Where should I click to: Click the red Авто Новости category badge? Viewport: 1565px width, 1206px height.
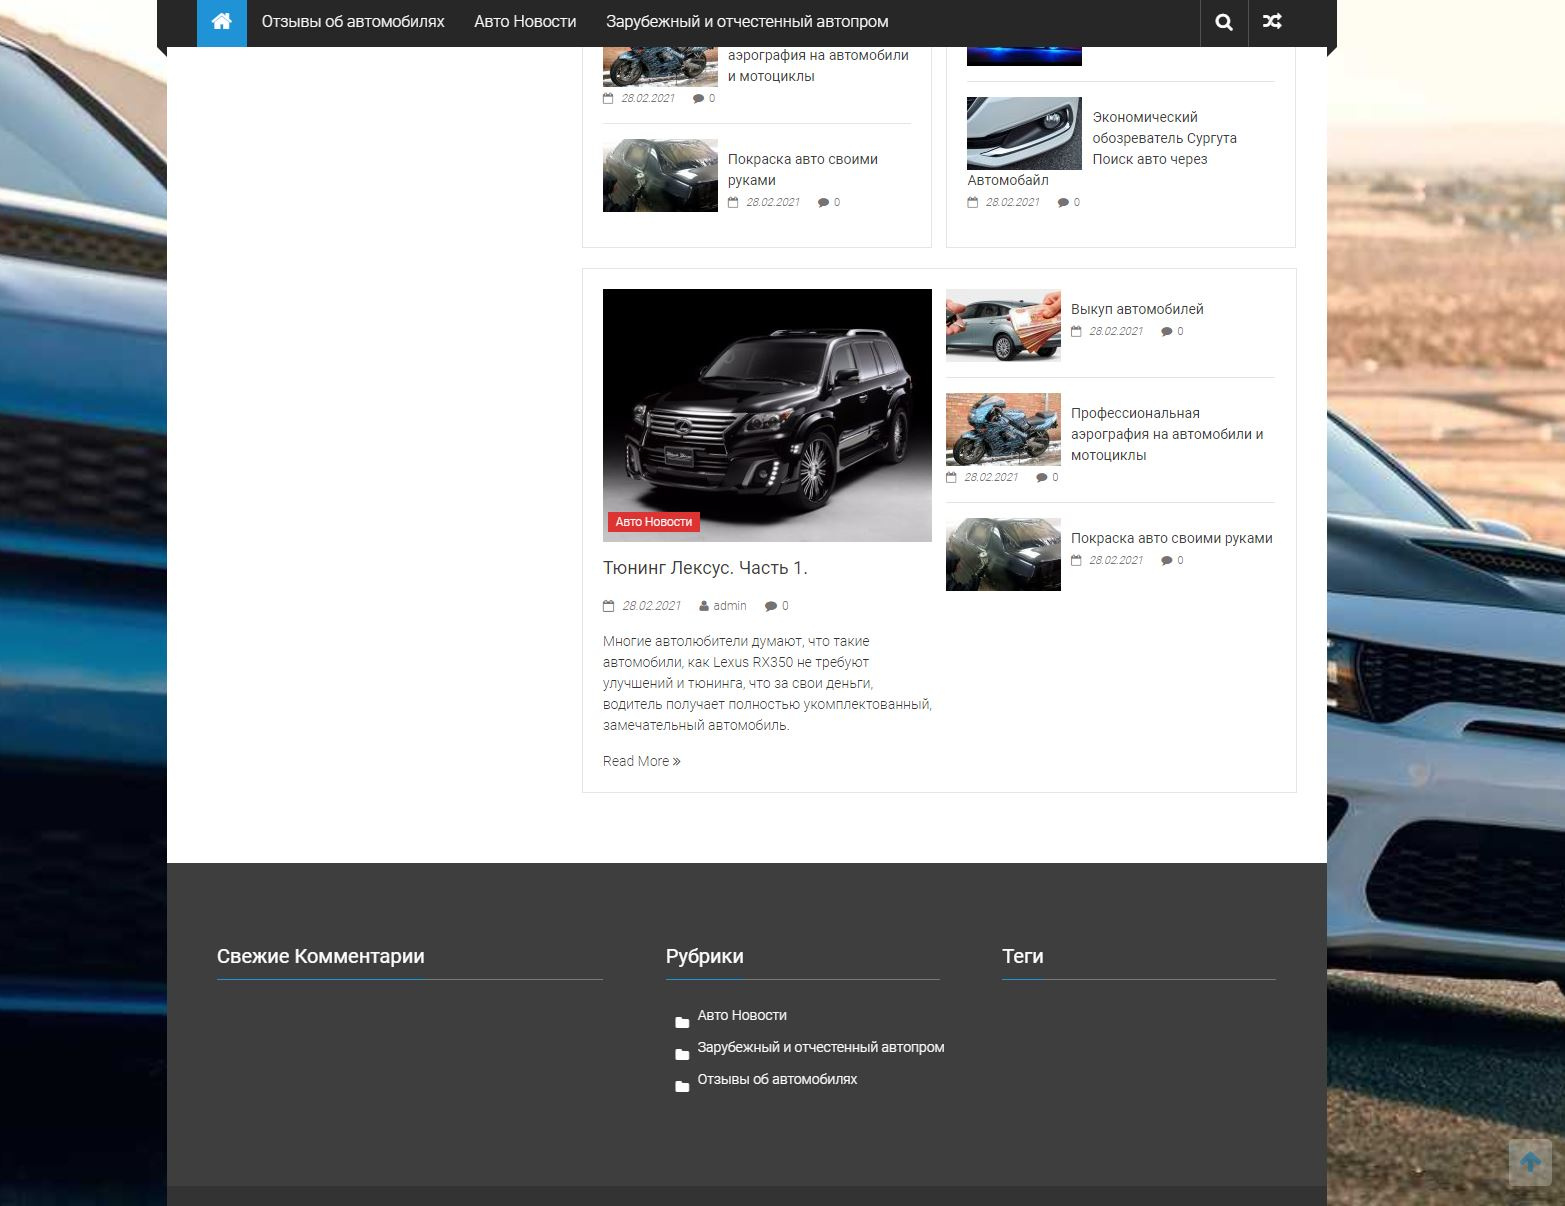tap(654, 522)
